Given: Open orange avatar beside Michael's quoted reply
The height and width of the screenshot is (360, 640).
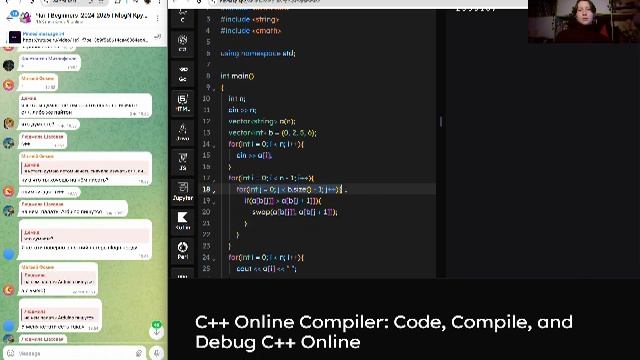Looking at the screenshot, I should 9,289.
